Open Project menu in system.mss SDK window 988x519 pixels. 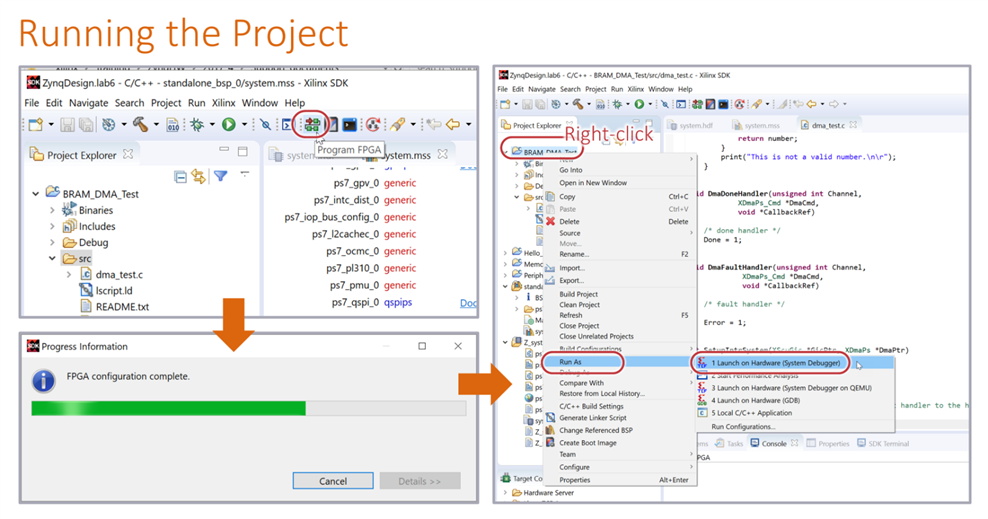click(x=166, y=103)
